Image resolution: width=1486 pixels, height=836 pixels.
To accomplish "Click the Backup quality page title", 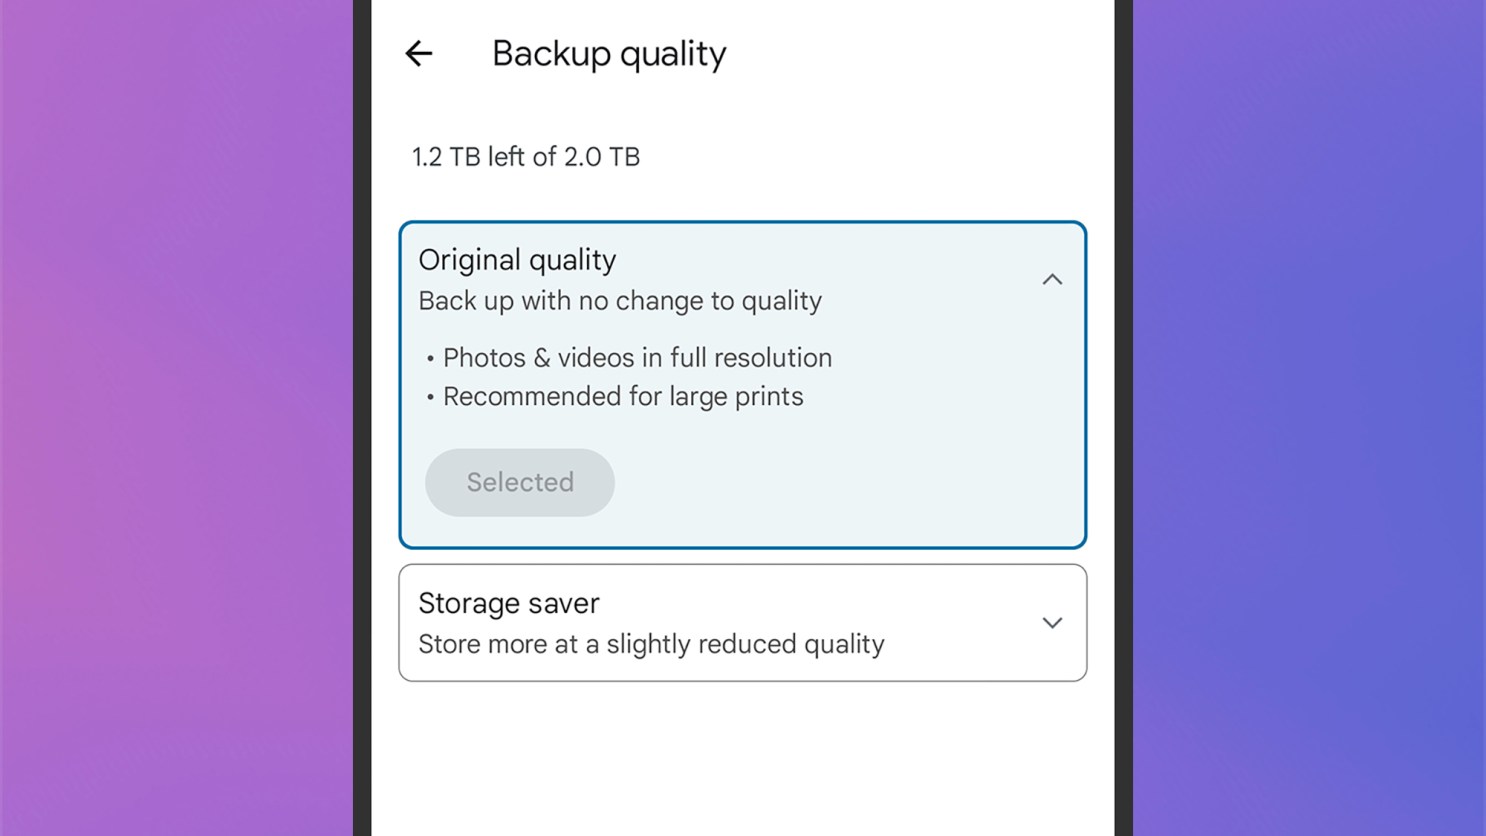I will (609, 54).
